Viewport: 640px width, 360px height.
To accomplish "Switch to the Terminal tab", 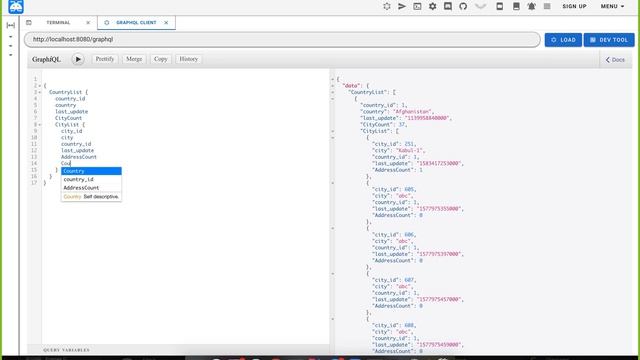I will (x=58, y=23).
